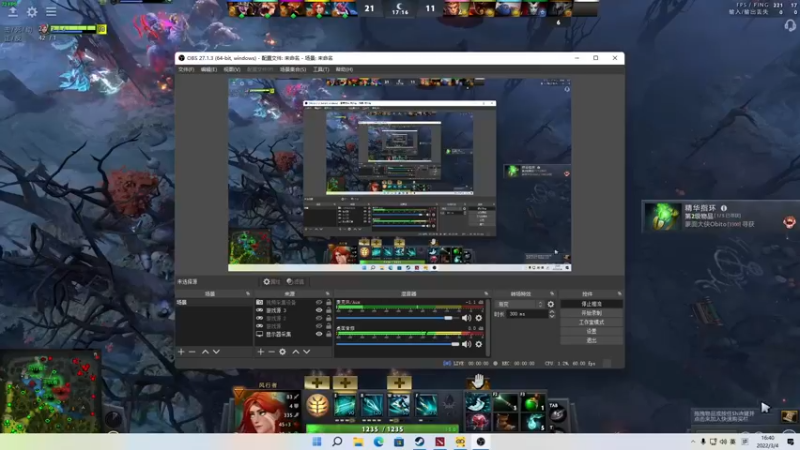Click Windranger's green health bar 1235/1235
This screenshot has height=450, width=800.
(x=383, y=429)
